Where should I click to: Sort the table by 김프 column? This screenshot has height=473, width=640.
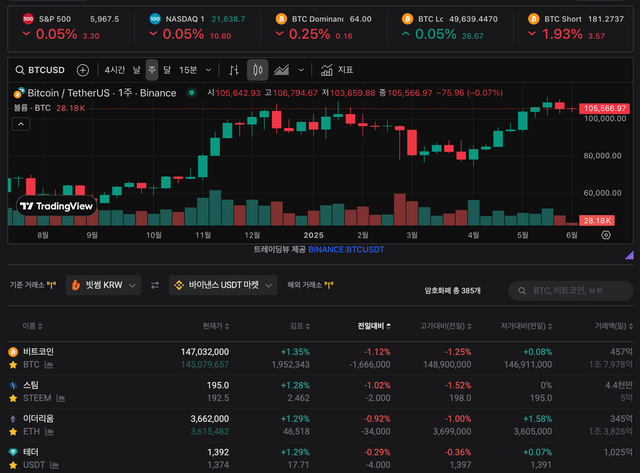click(300, 326)
